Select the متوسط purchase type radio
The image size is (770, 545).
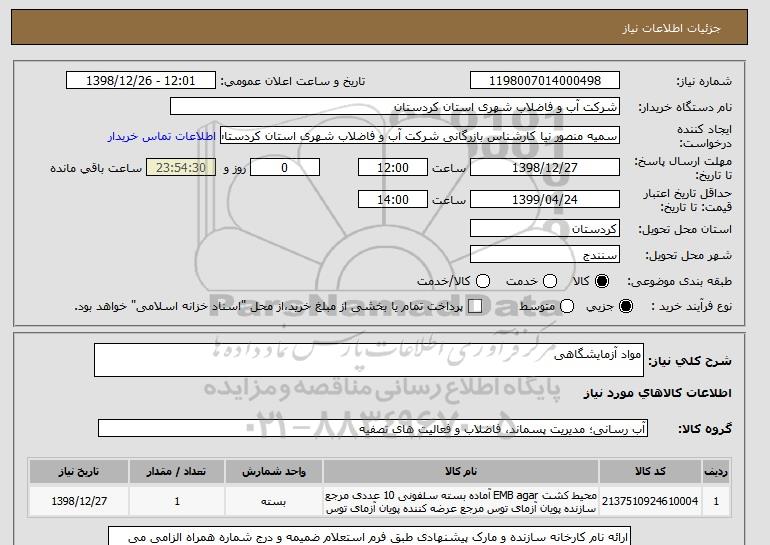pos(567,306)
